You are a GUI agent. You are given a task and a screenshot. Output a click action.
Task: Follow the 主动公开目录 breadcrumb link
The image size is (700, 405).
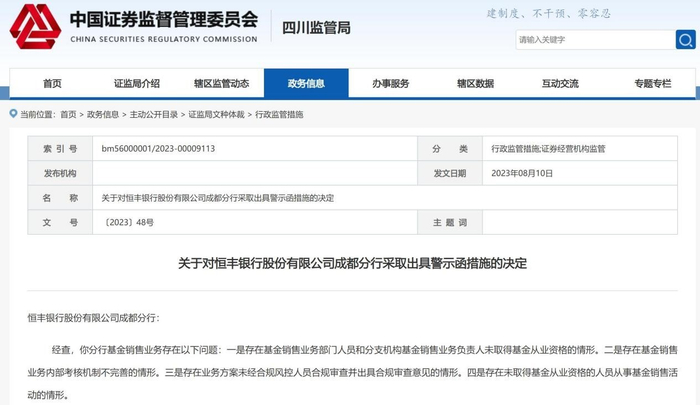pyautogui.click(x=154, y=115)
